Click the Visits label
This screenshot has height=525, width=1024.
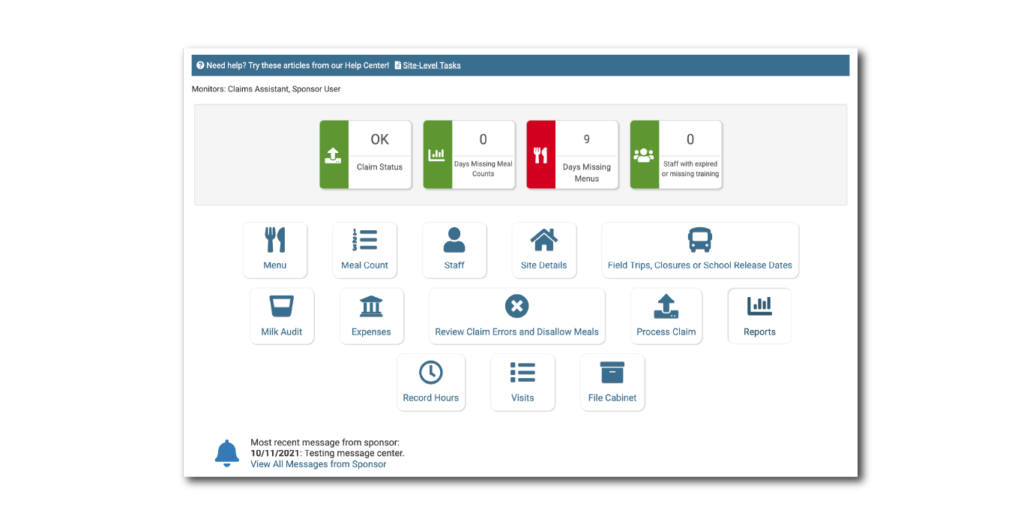pos(522,398)
